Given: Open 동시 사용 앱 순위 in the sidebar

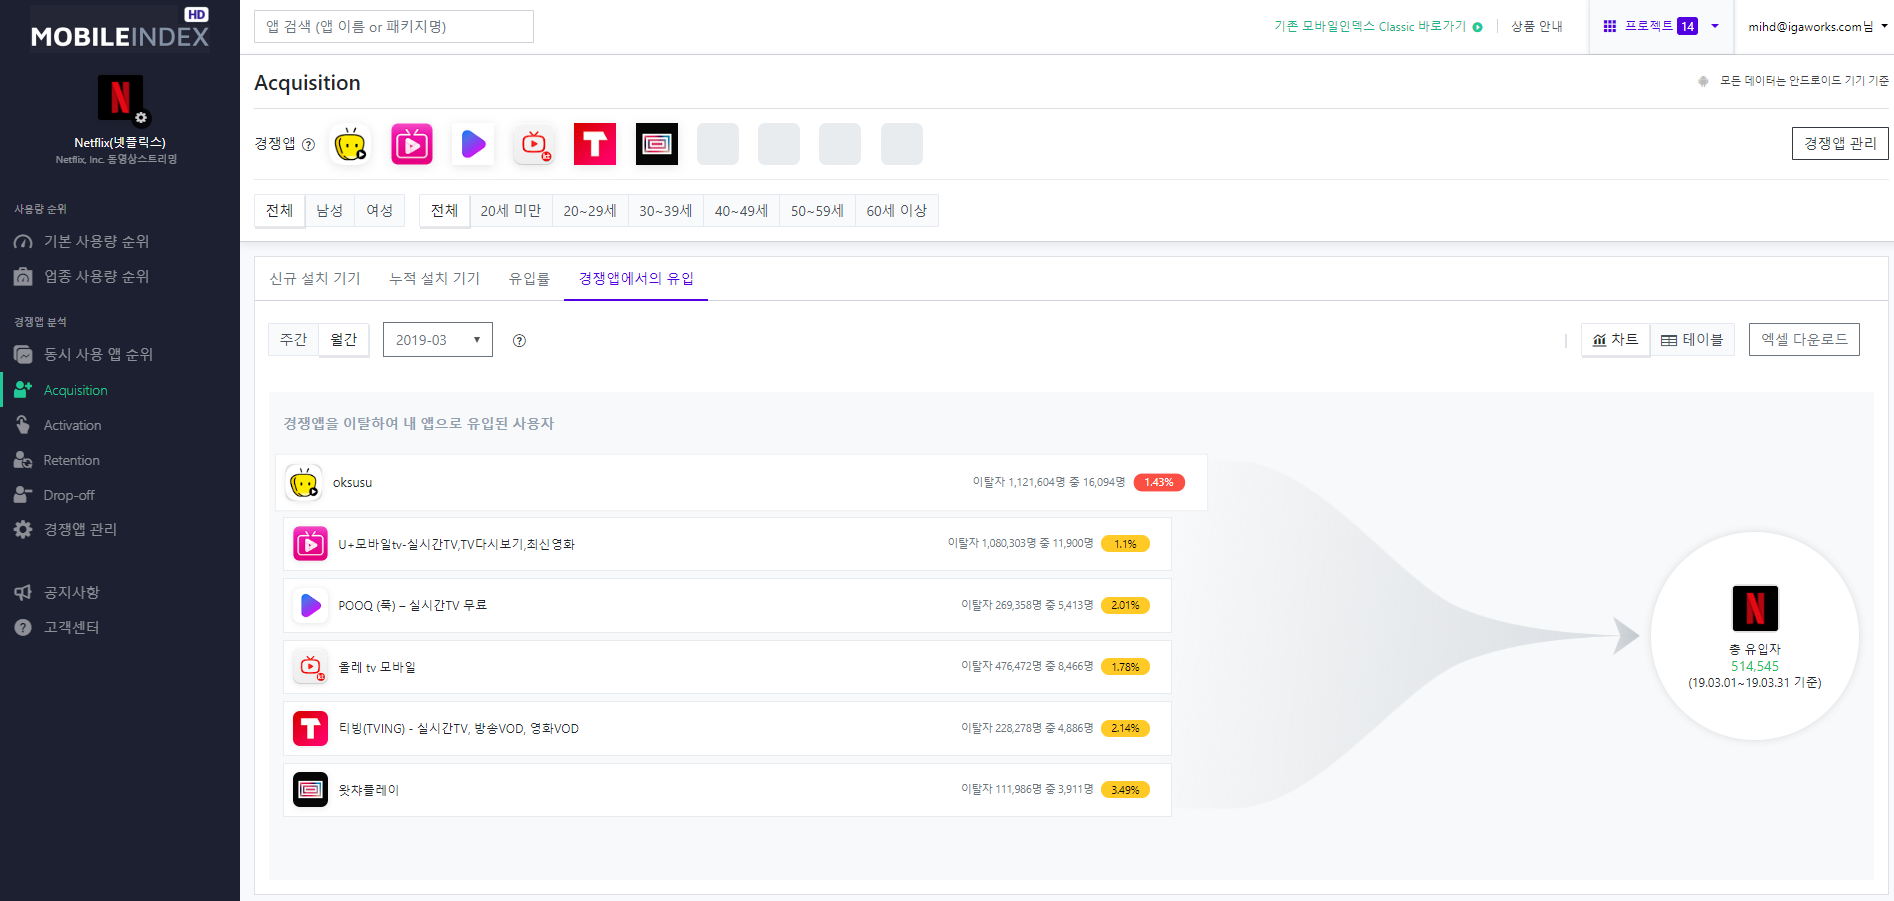Looking at the screenshot, I should 98,354.
